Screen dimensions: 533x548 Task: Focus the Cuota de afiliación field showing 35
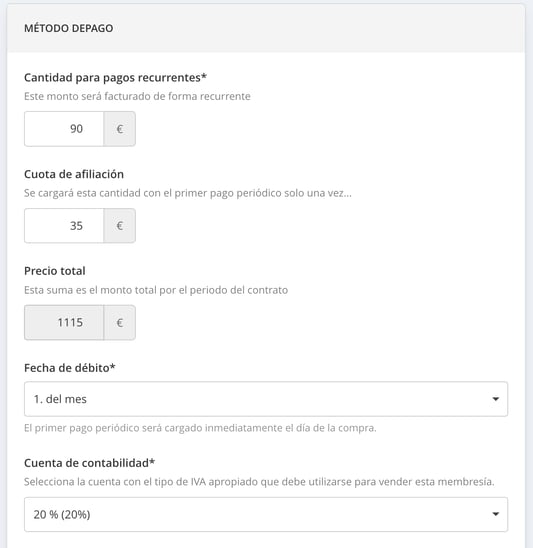tap(64, 225)
